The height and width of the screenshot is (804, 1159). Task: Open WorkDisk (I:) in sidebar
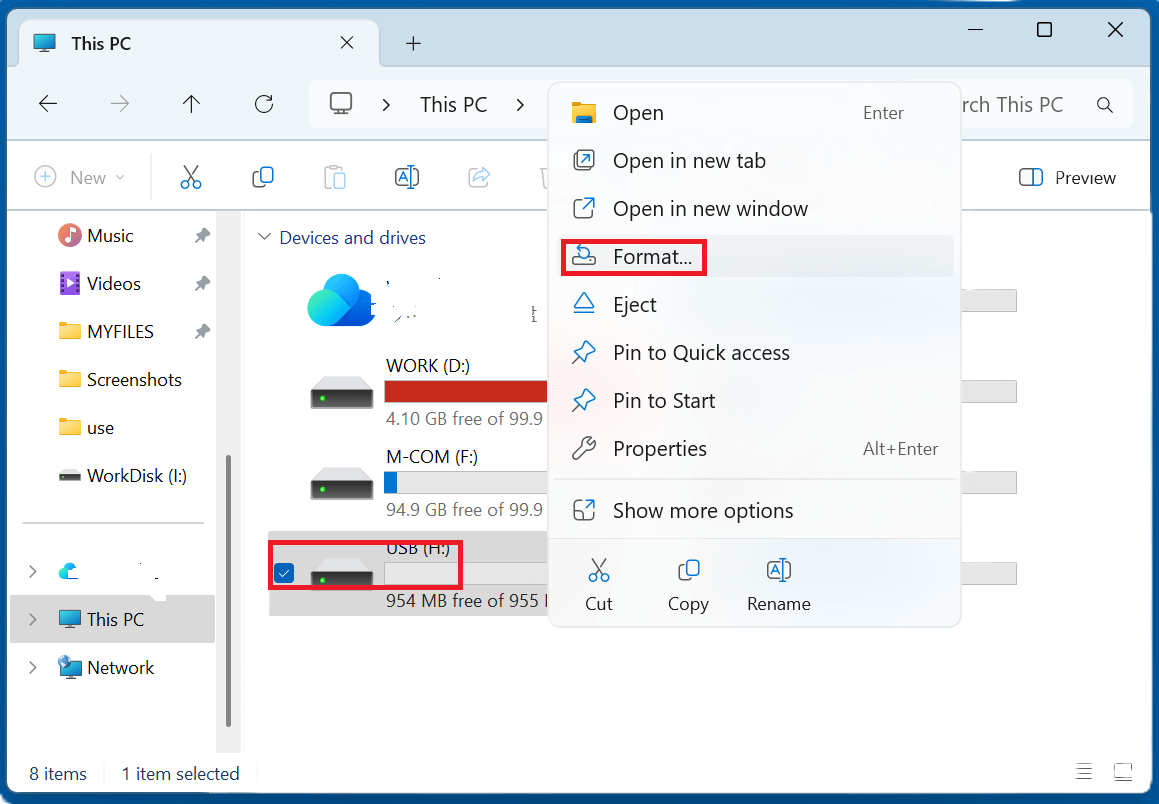(x=136, y=476)
